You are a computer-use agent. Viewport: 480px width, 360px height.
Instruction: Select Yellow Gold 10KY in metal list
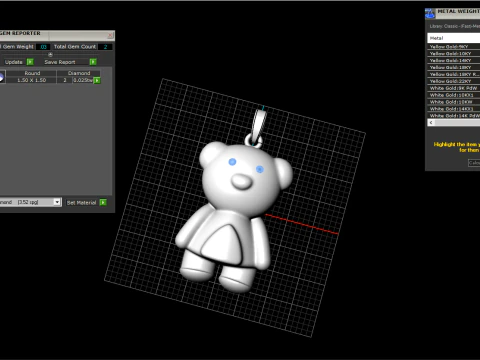(454, 54)
